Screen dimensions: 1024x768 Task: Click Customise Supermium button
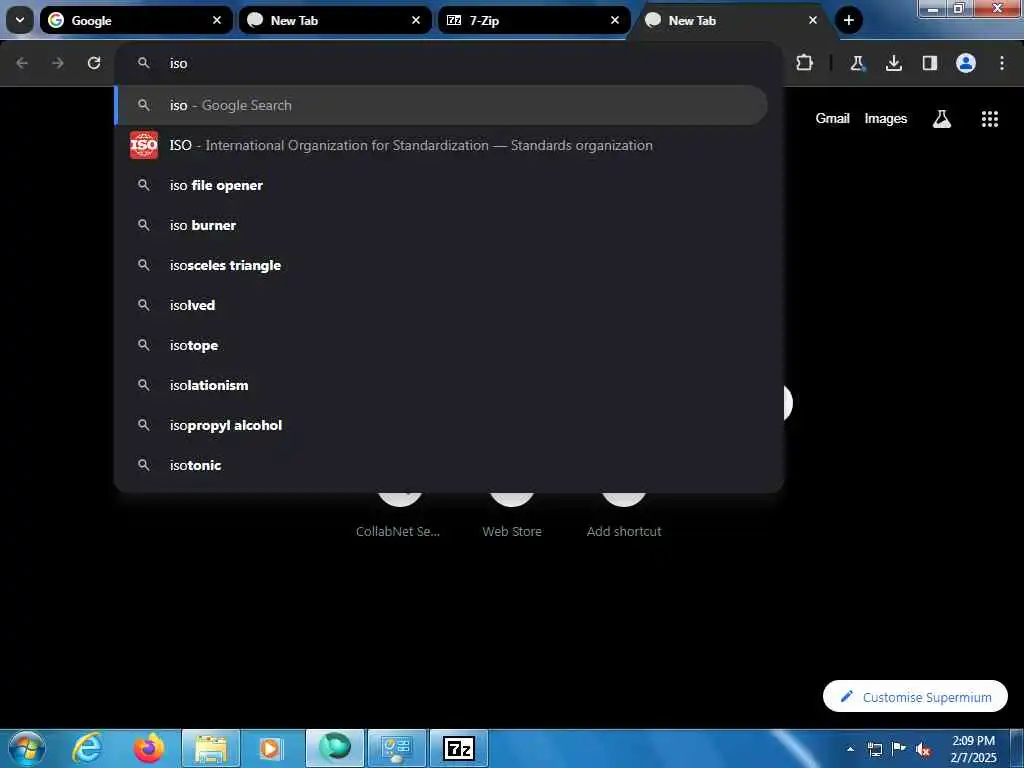915,696
